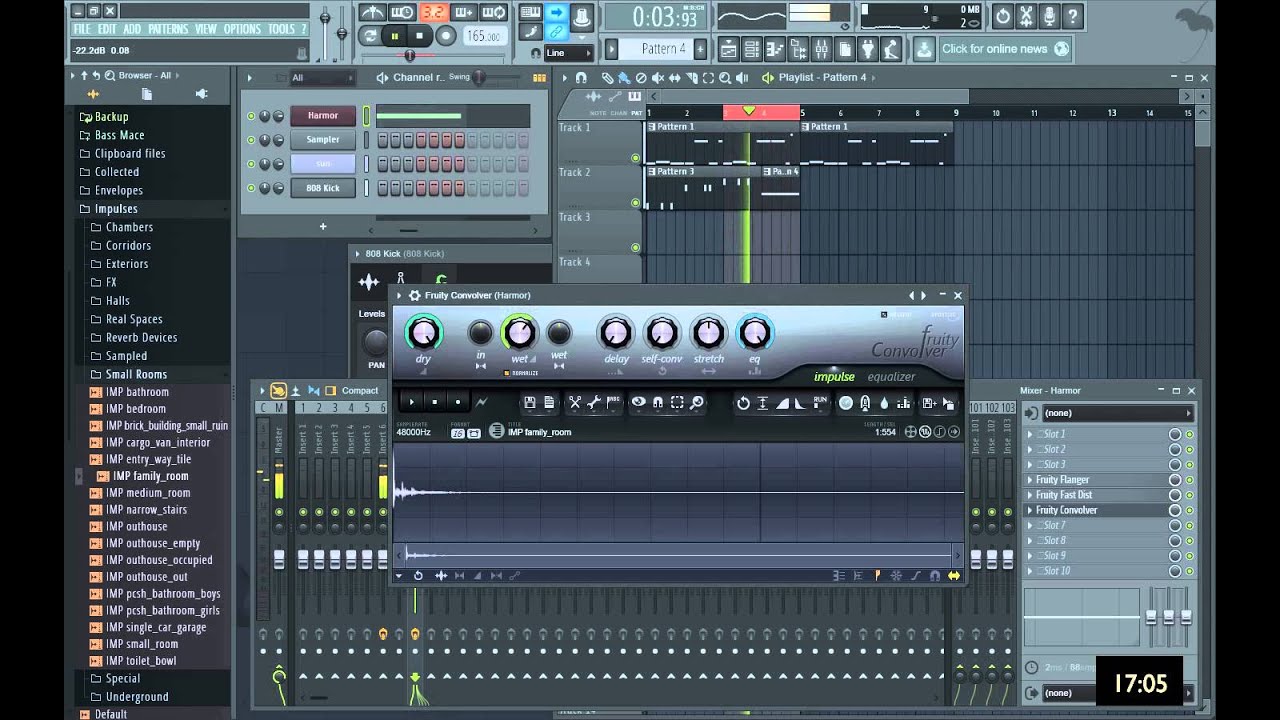The width and height of the screenshot is (1280, 720).
Task: Click the Harmor channel button
Action: (x=323, y=116)
